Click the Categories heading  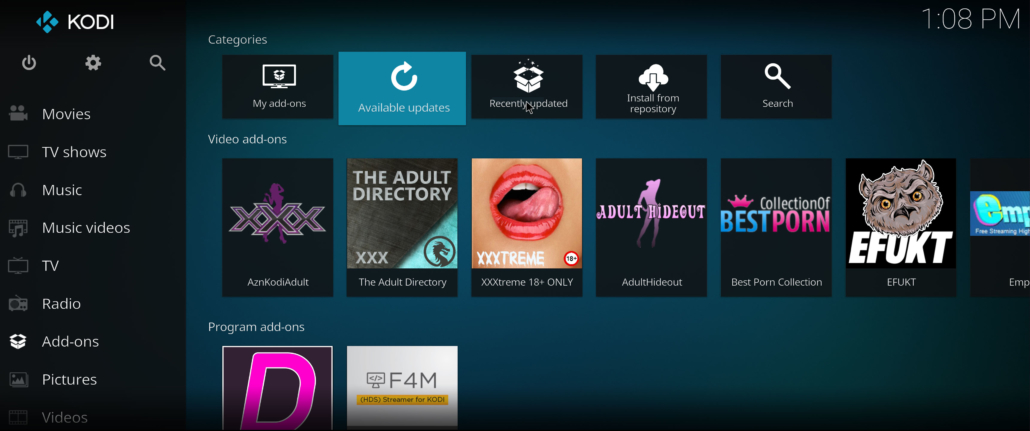[x=237, y=39]
